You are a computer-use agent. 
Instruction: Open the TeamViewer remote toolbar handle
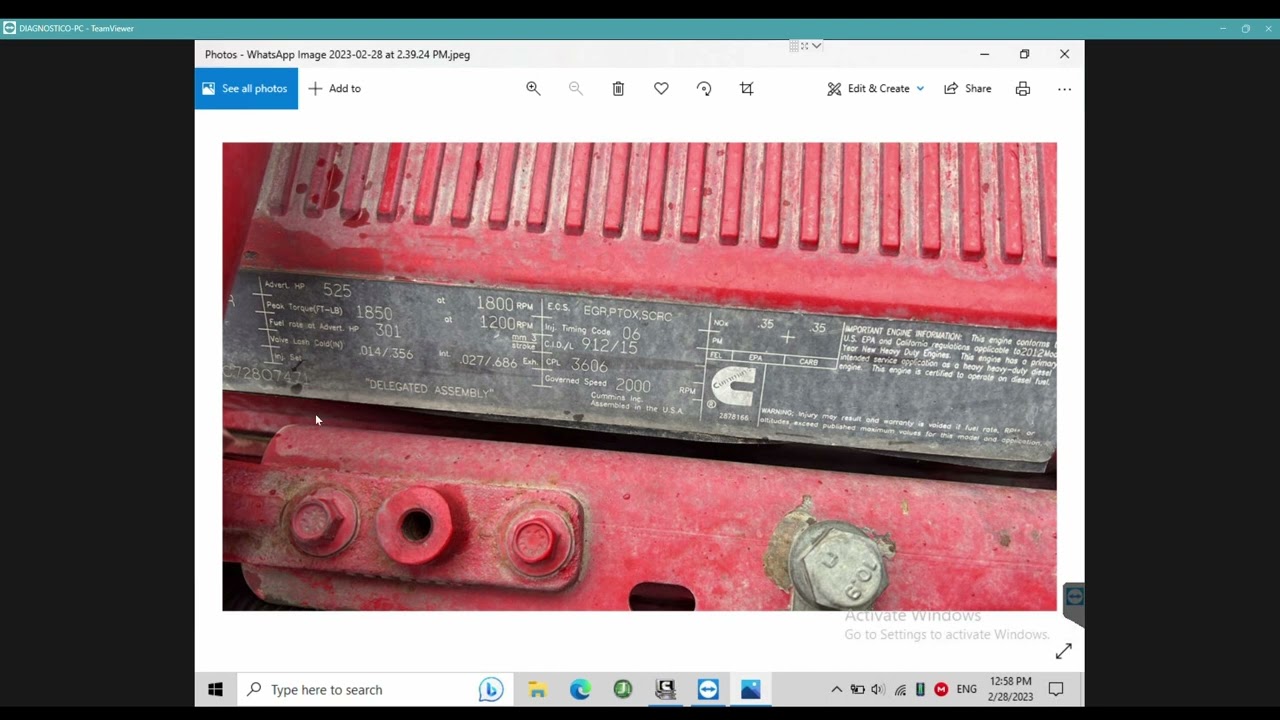pyautogui.click(x=805, y=45)
